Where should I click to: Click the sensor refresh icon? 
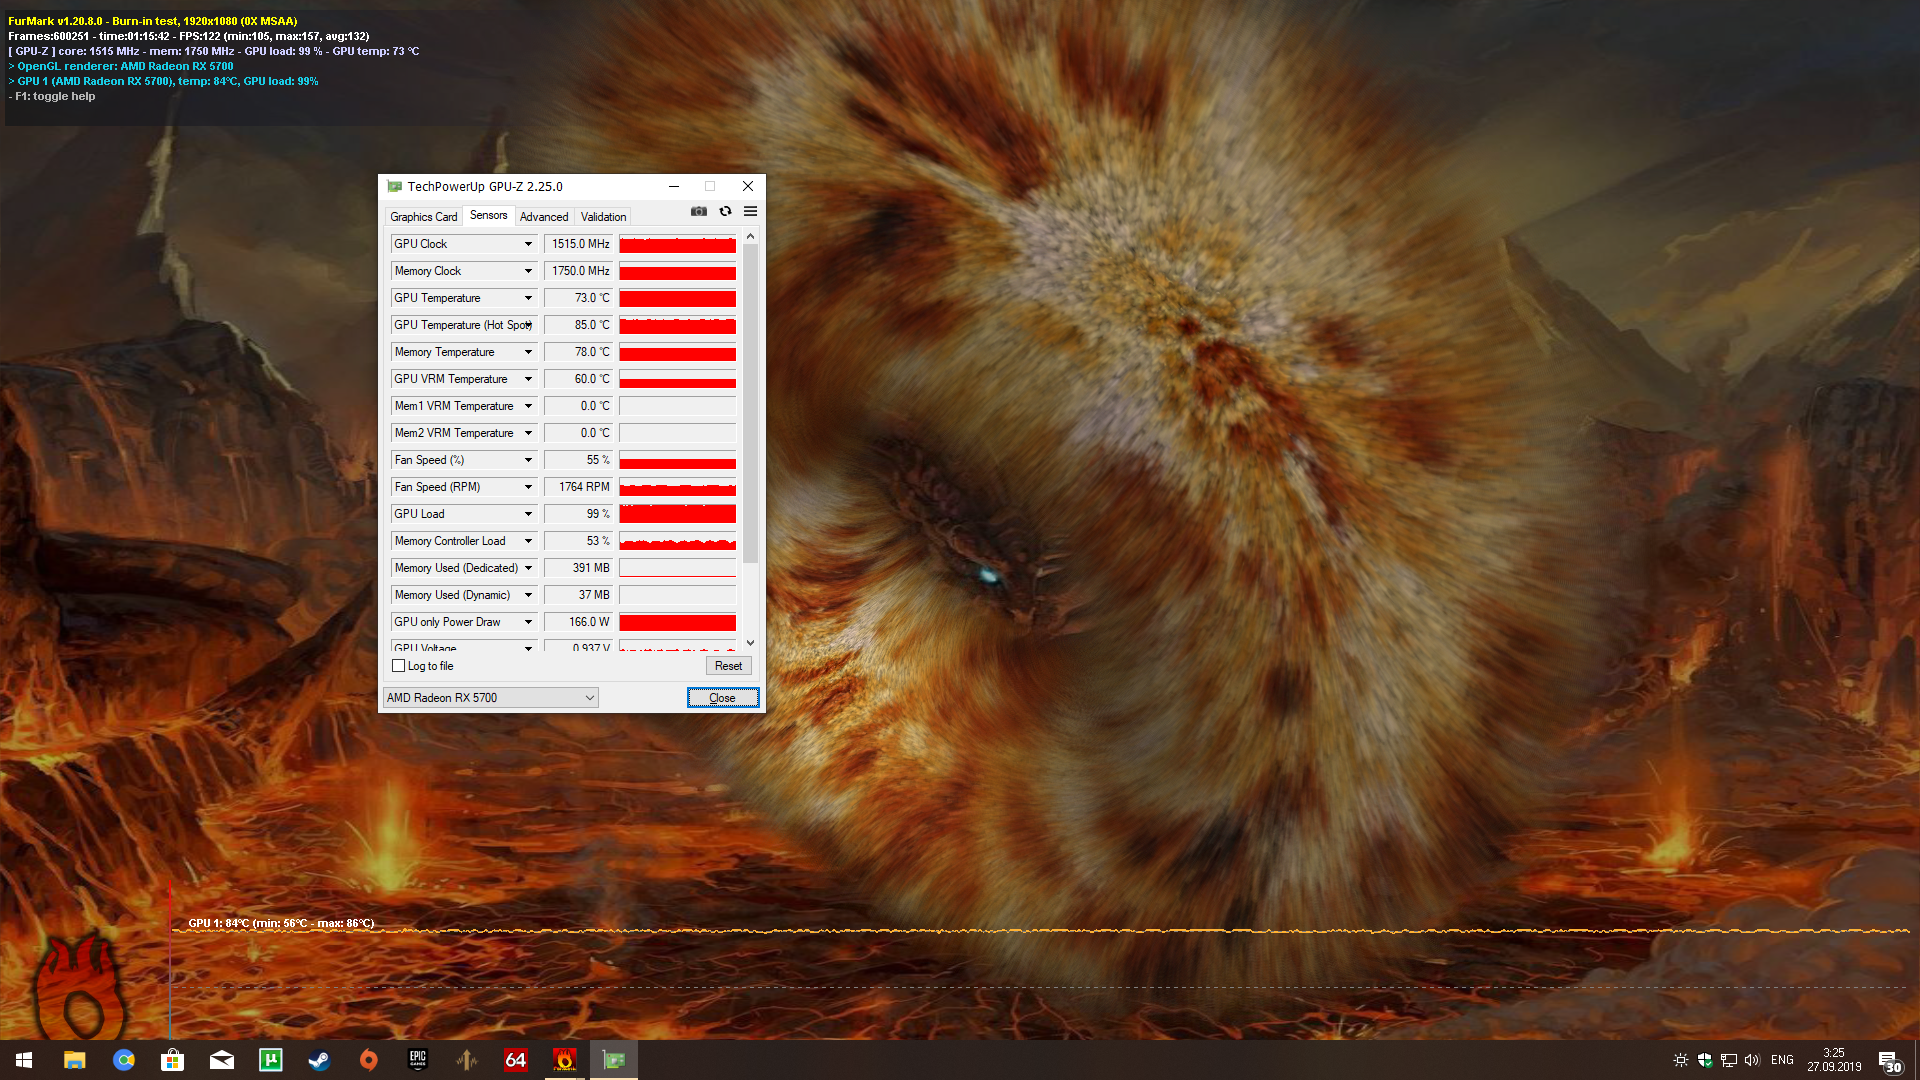pos(725,212)
